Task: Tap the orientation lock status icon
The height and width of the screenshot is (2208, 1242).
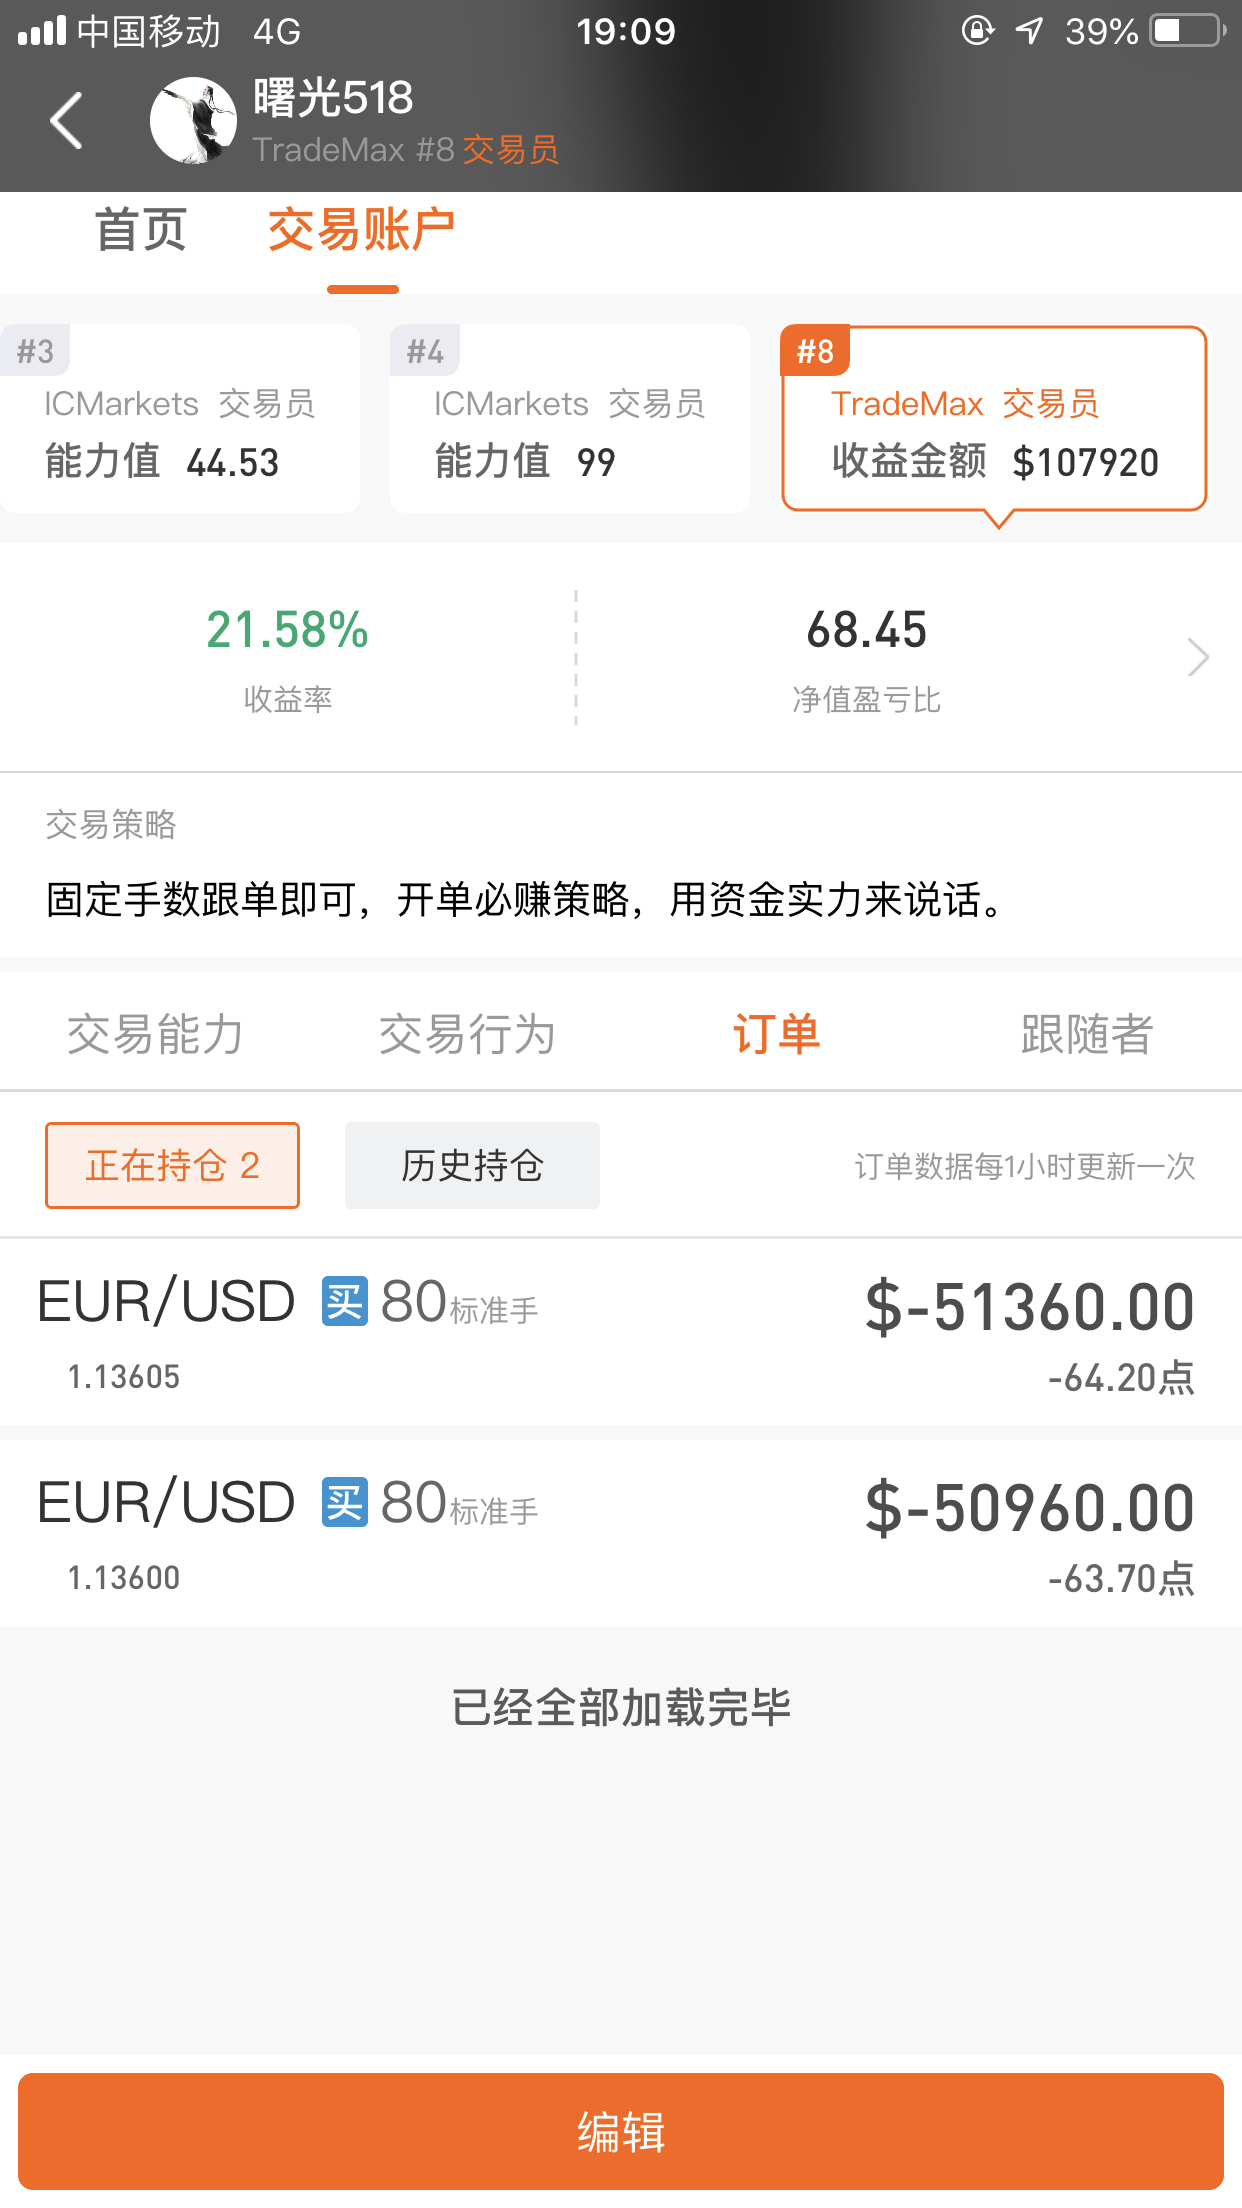Action: (977, 31)
